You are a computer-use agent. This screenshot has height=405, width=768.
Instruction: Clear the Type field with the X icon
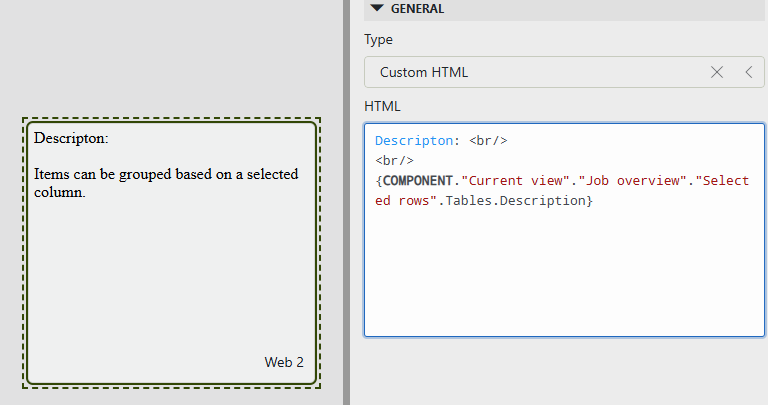point(716,72)
